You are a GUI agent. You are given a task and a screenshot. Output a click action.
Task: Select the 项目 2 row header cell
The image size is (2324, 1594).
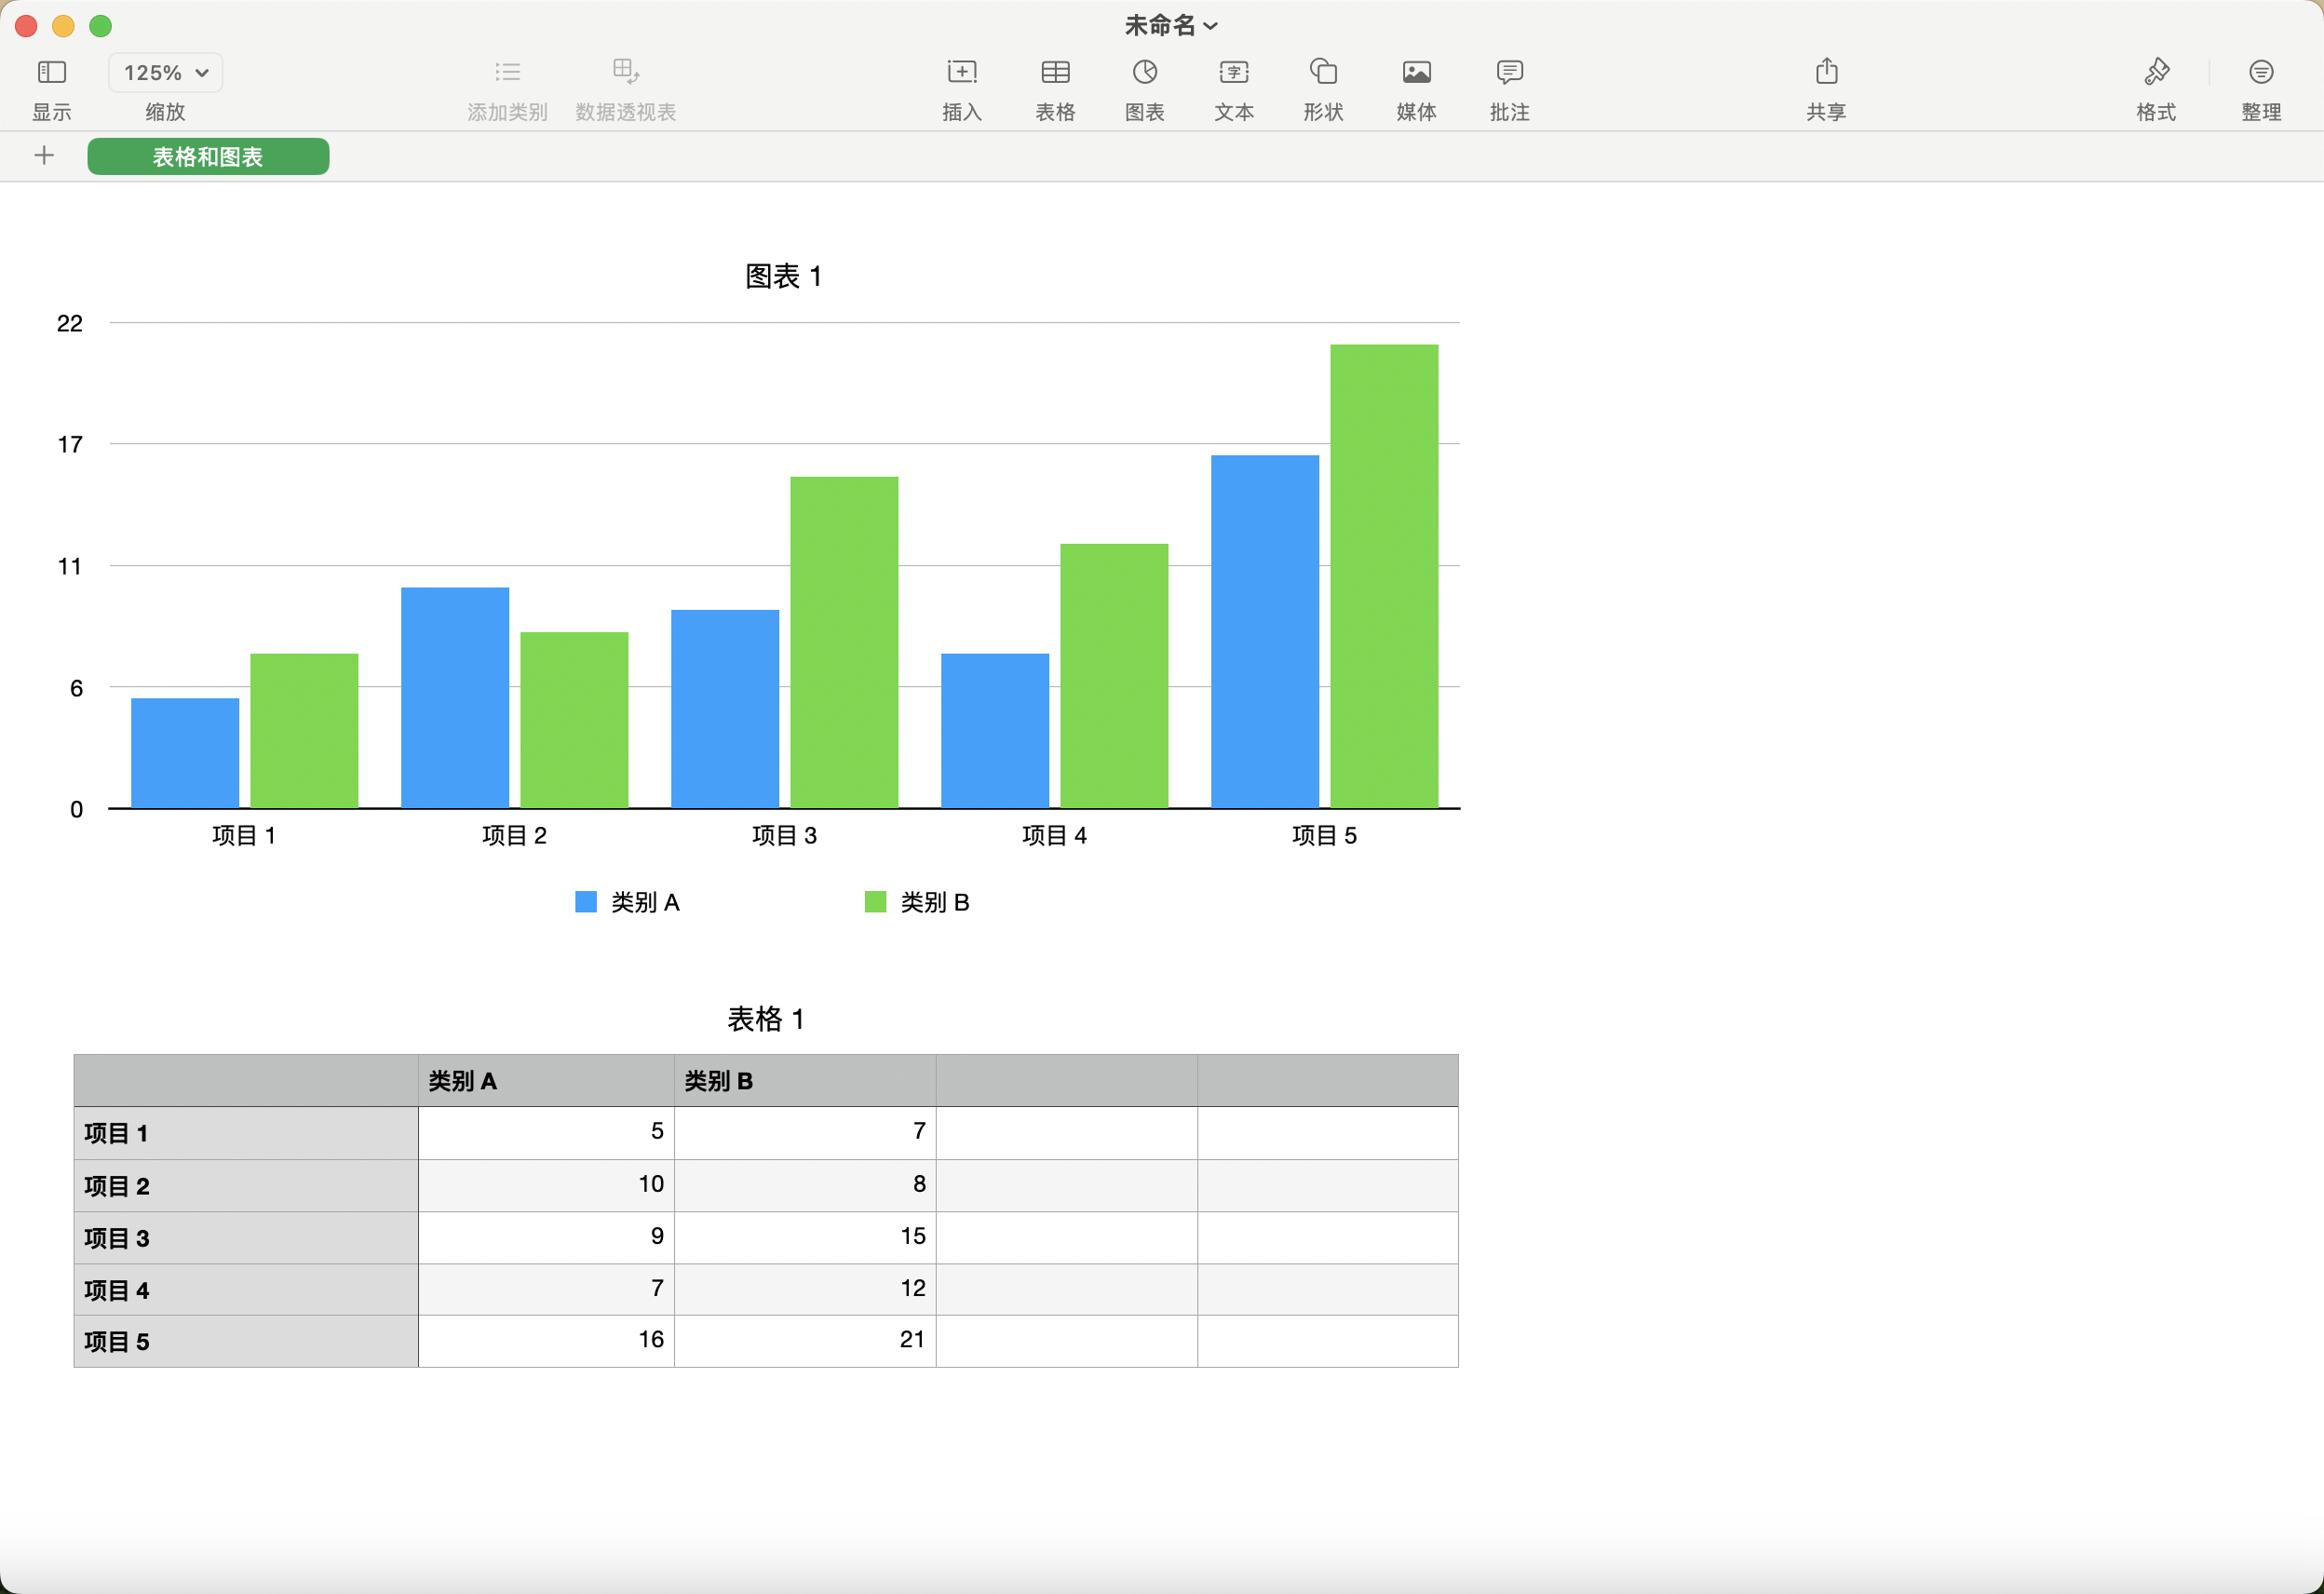pyautogui.click(x=246, y=1186)
